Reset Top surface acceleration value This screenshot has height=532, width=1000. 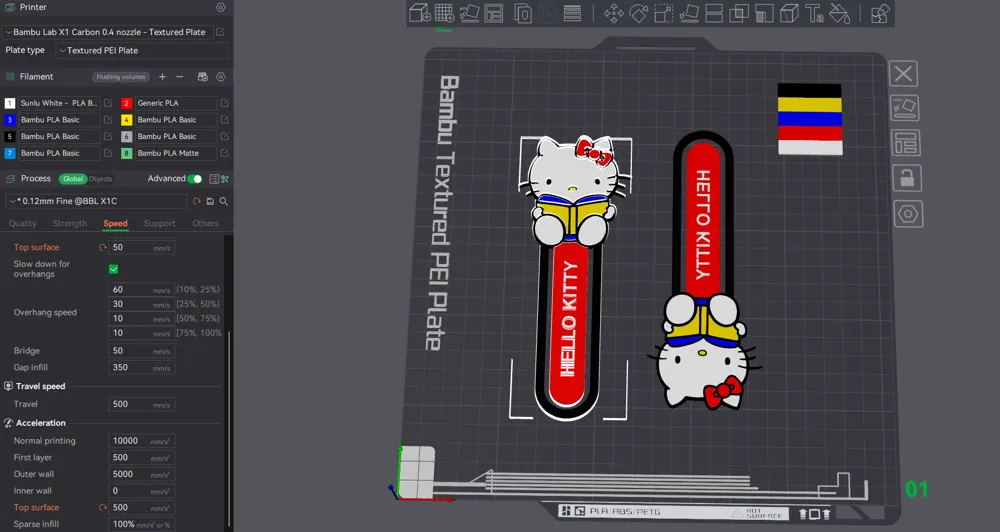[x=102, y=508]
